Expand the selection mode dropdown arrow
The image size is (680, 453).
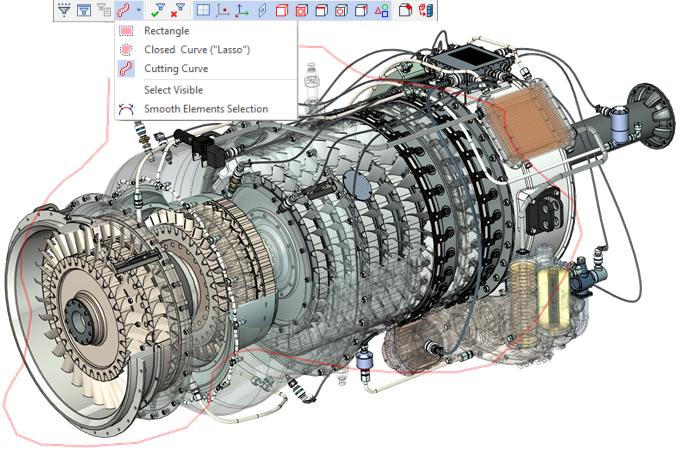pos(138,10)
